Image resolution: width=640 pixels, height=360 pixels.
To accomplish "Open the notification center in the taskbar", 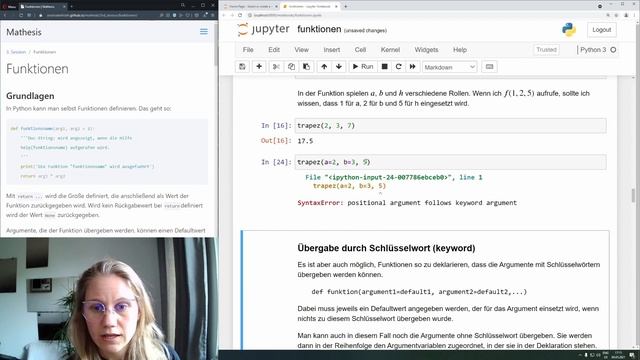I will point(632,355).
